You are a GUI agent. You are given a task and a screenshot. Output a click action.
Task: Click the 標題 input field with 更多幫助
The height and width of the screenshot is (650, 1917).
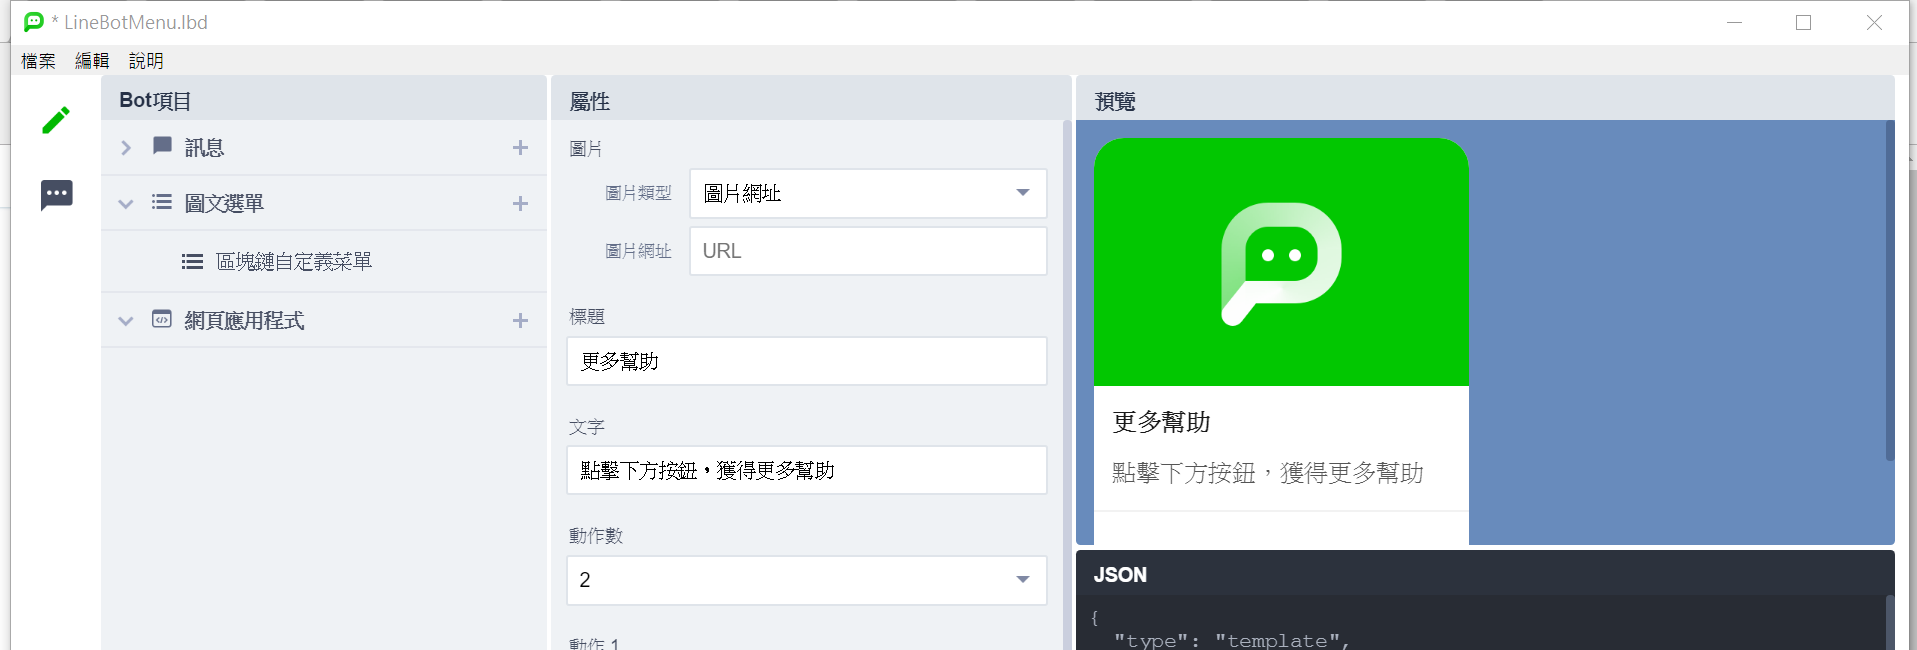pos(807,361)
